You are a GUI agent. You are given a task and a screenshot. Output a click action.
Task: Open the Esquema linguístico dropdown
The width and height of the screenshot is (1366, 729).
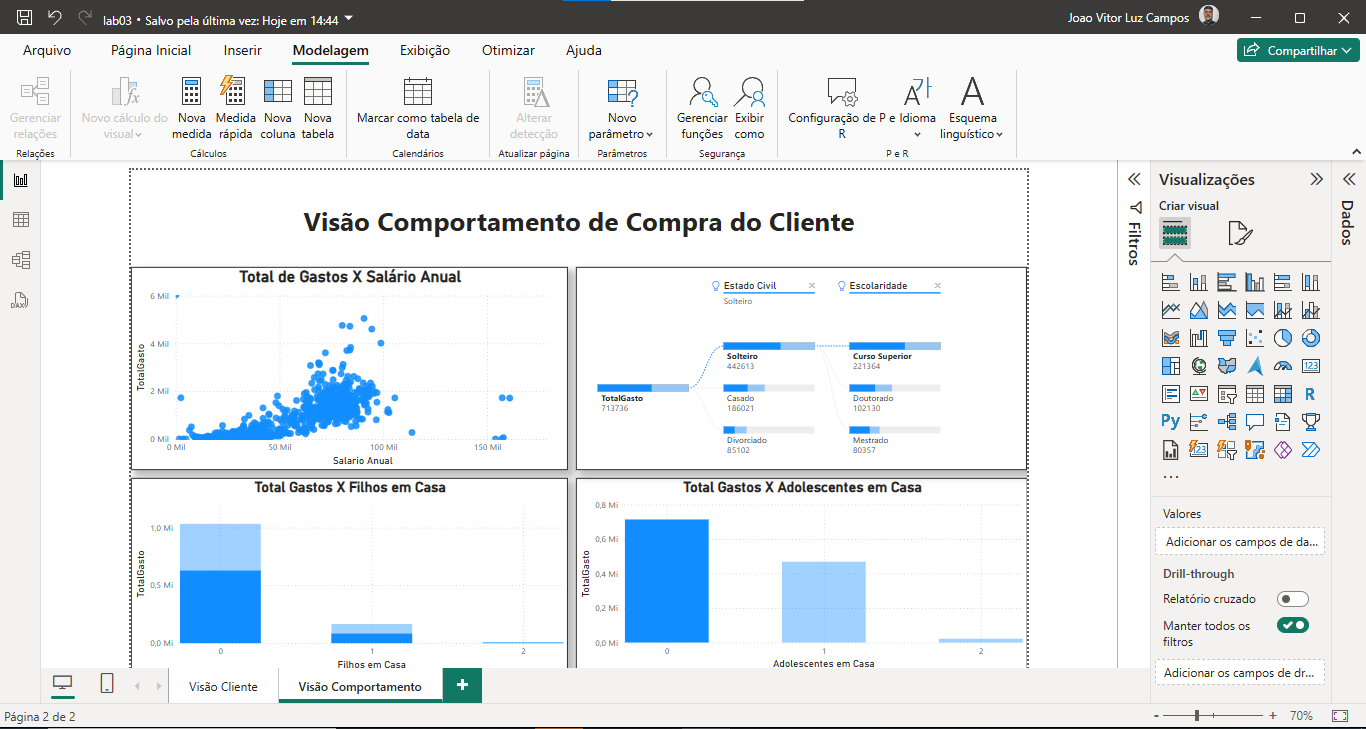pyautogui.click(x=971, y=109)
